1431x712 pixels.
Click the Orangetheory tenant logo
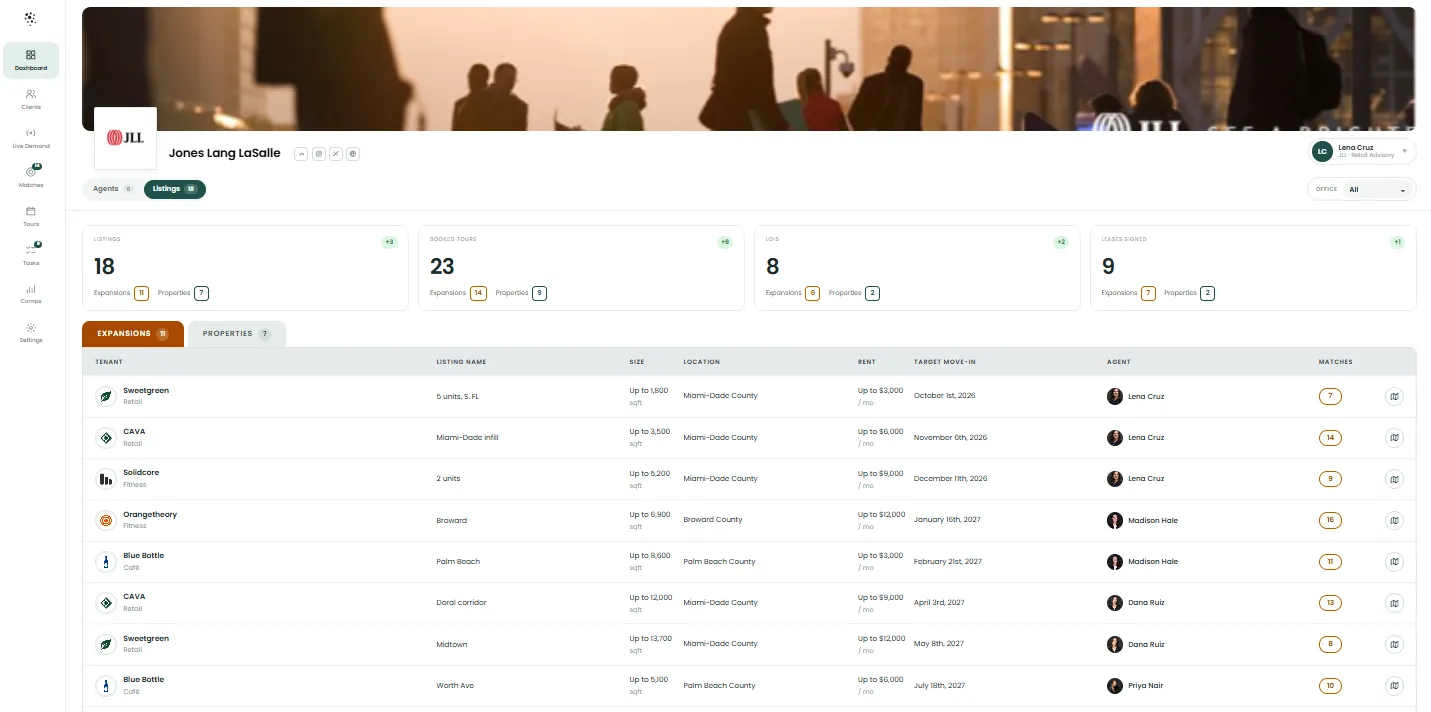(105, 520)
